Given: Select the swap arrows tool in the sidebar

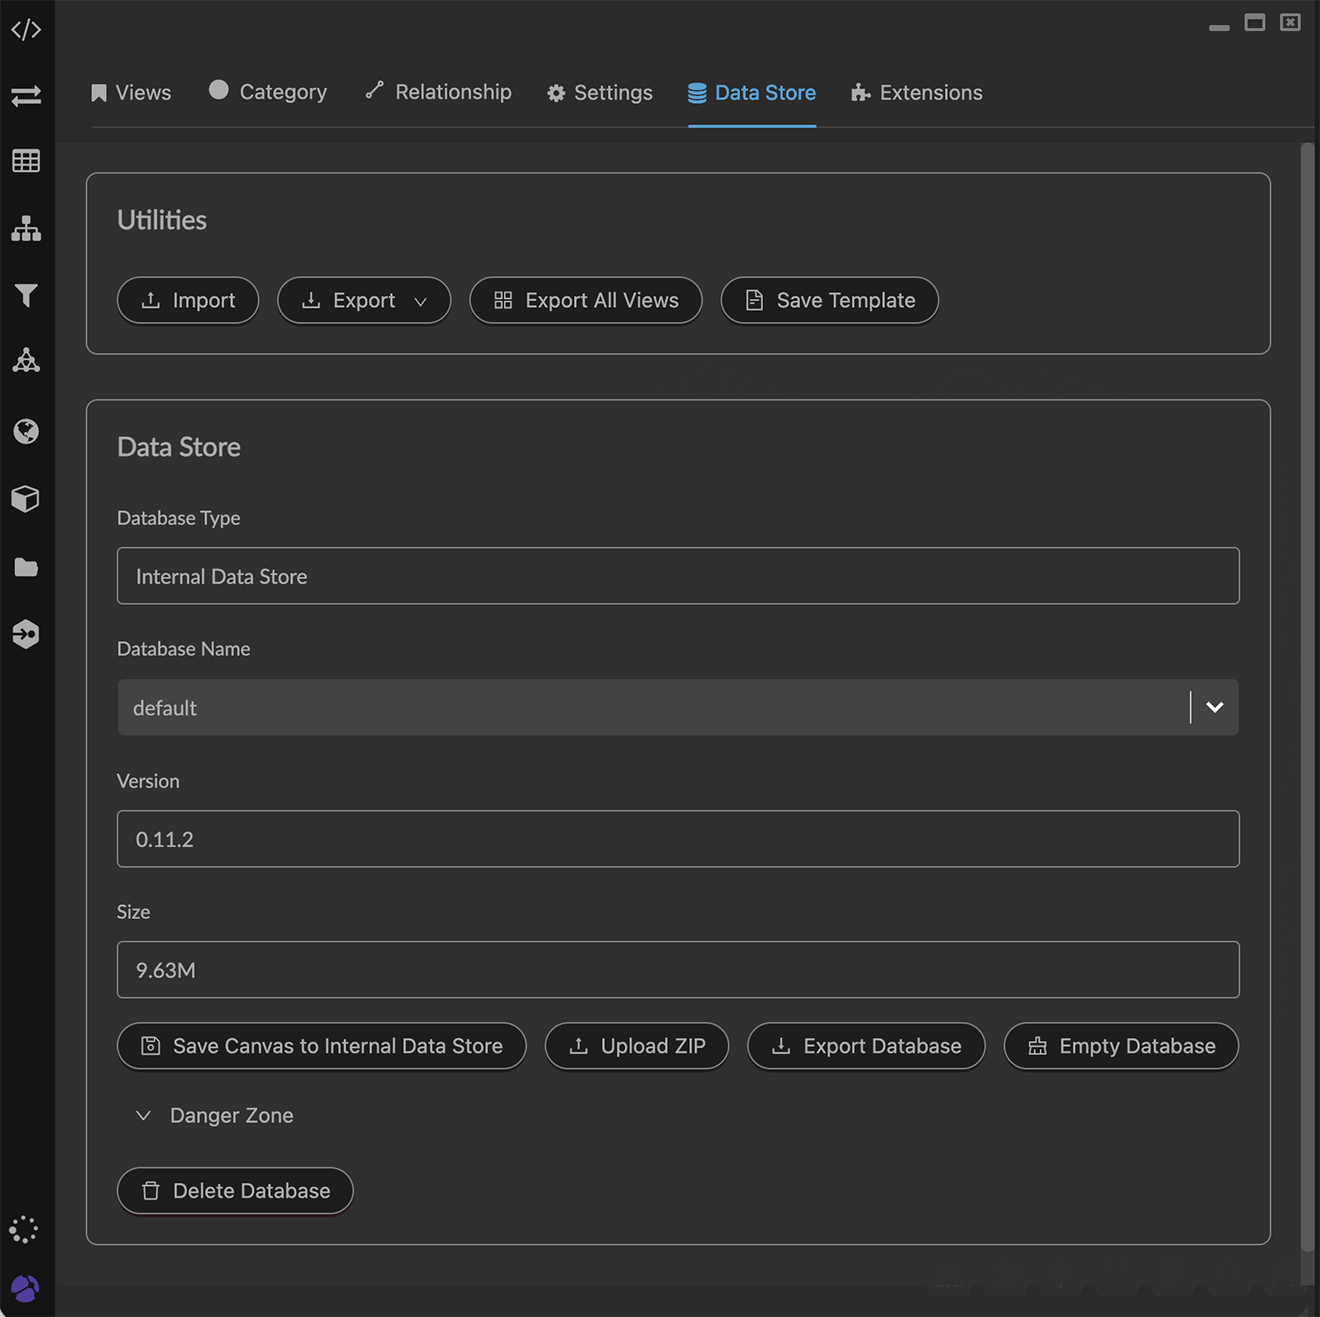Looking at the screenshot, I should 26,96.
